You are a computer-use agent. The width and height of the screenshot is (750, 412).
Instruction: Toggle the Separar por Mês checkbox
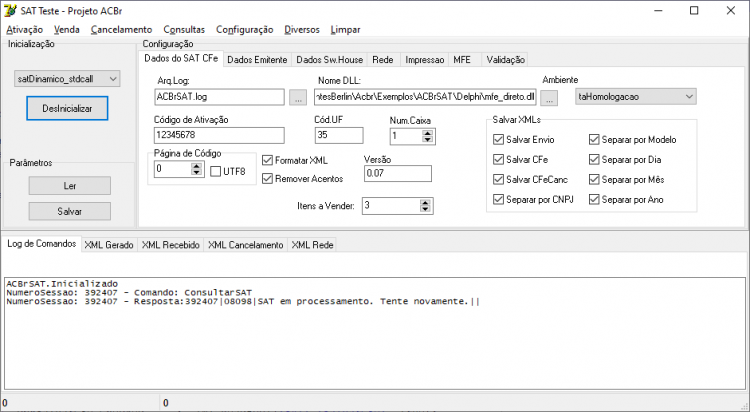(627, 180)
